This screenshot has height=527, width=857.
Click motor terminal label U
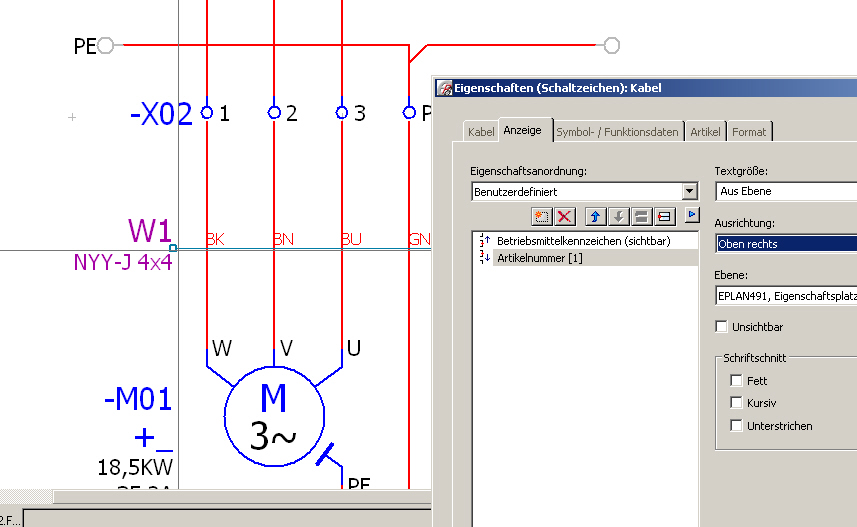(354, 348)
